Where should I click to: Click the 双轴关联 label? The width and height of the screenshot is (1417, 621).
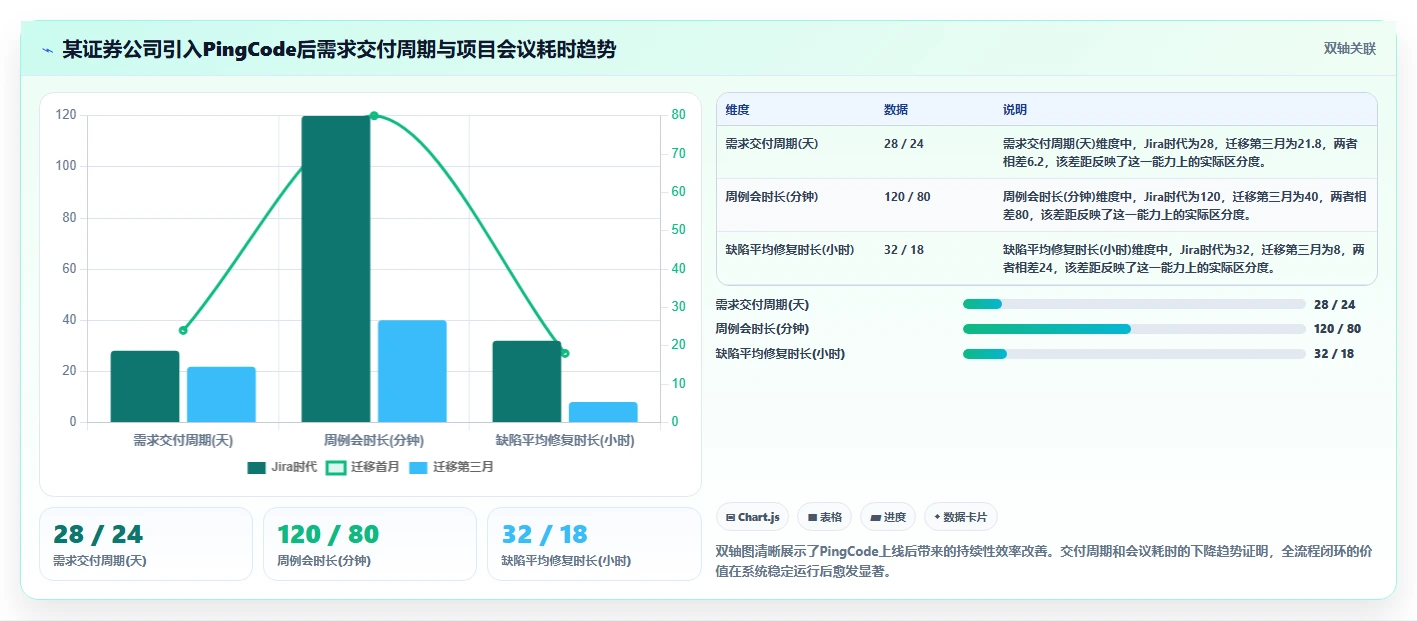[1350, 49]
